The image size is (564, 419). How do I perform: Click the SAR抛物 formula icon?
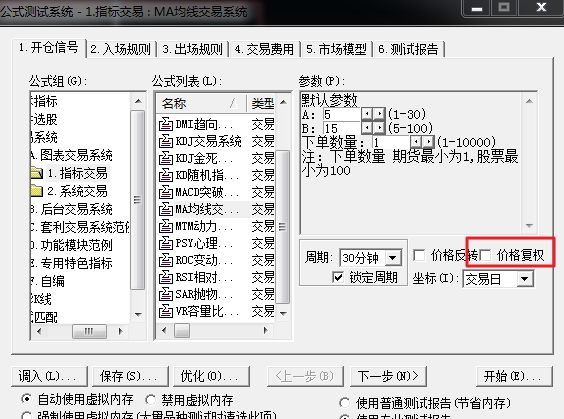[x=165, y=294]
